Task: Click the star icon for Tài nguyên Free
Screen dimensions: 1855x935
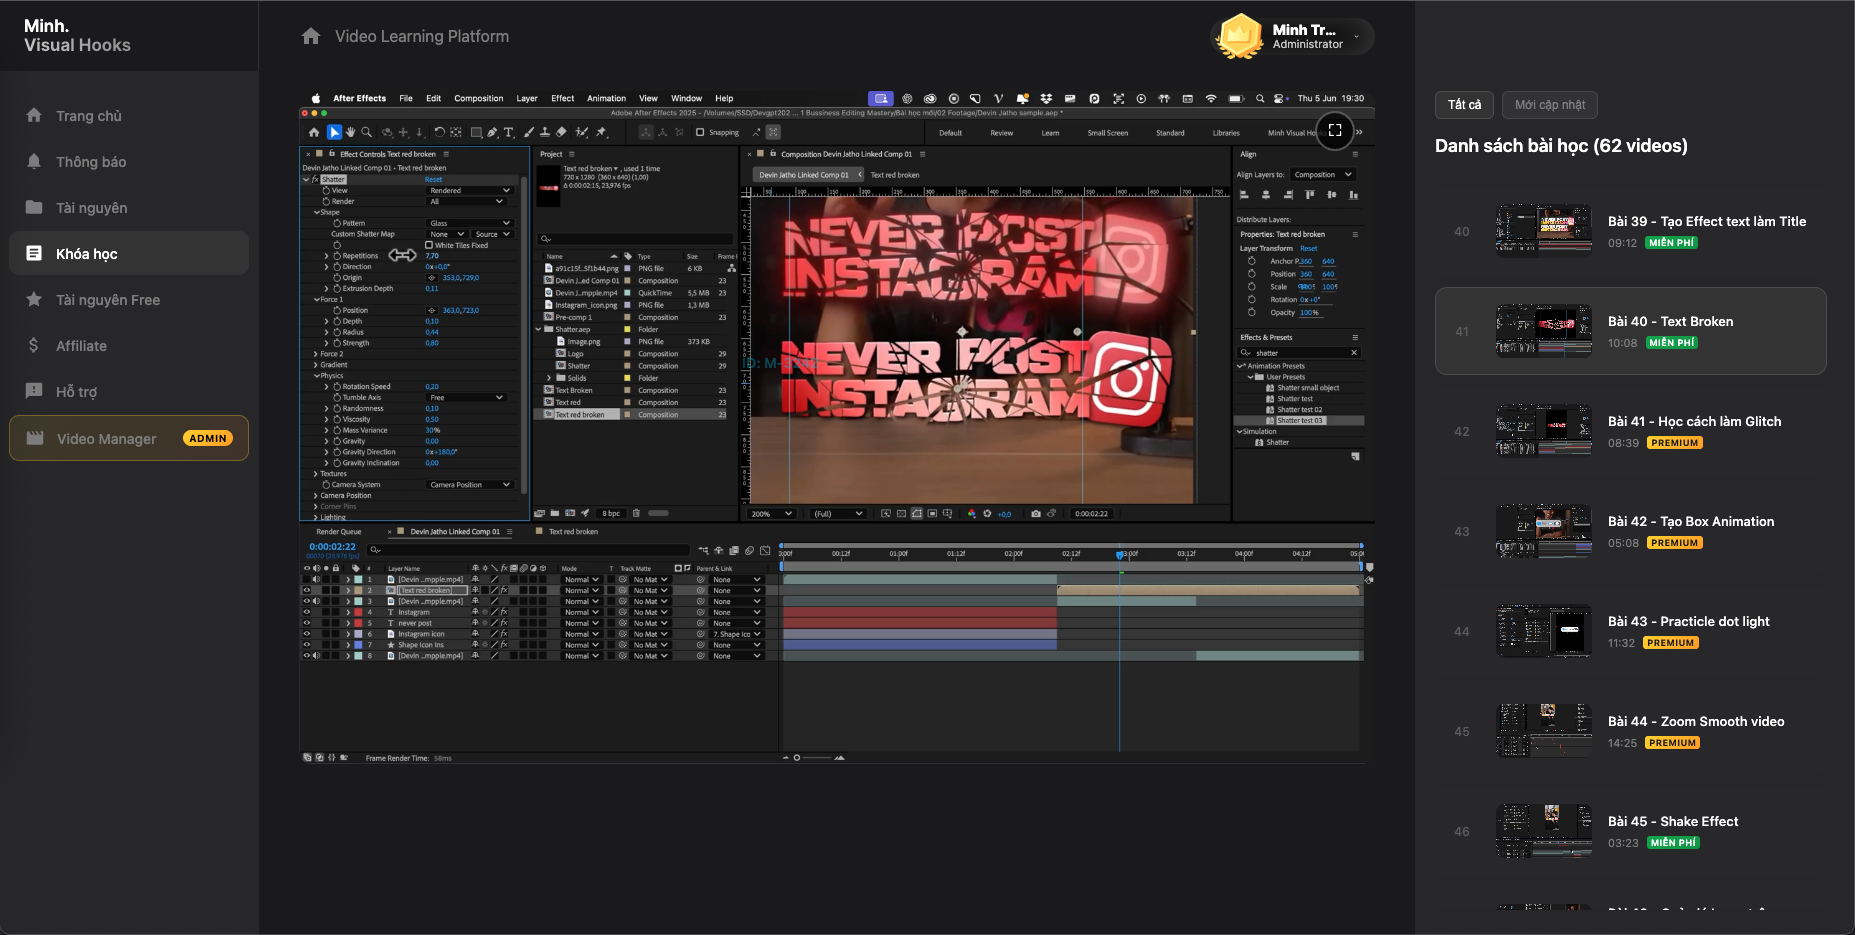Action: pos(34,300)
